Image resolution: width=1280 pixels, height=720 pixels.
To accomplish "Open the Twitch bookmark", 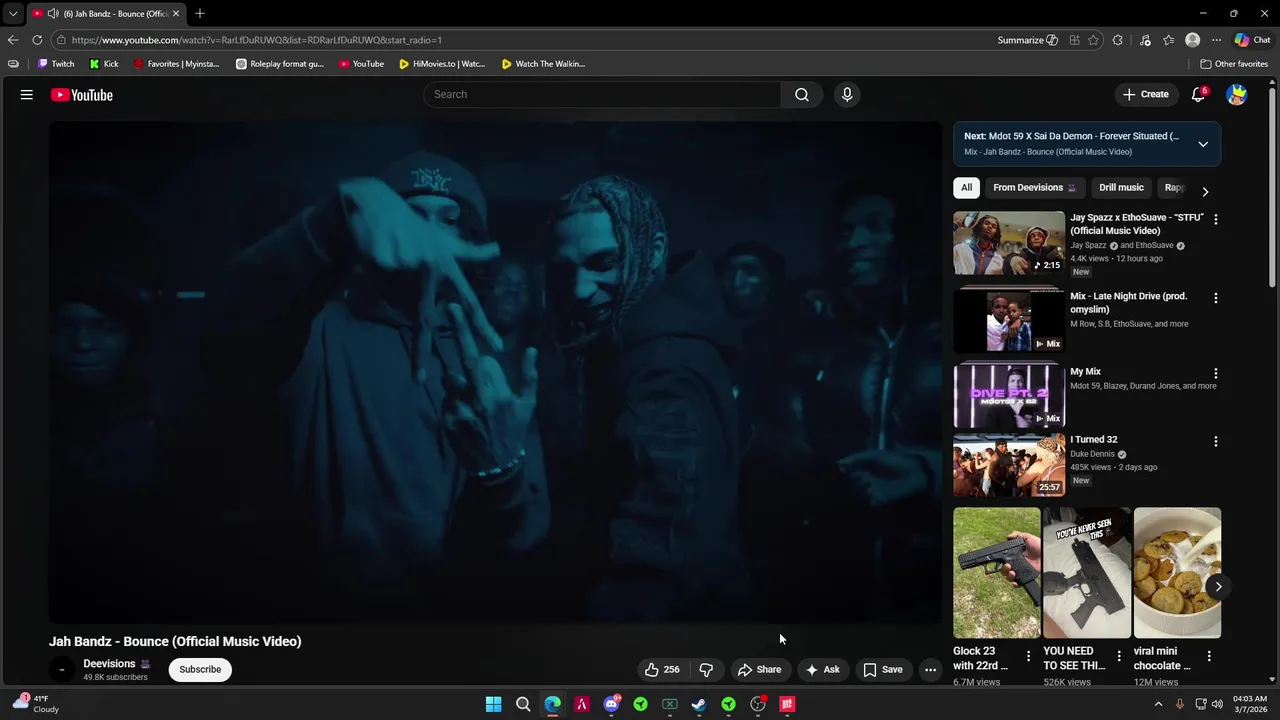I will click(56, 64).
